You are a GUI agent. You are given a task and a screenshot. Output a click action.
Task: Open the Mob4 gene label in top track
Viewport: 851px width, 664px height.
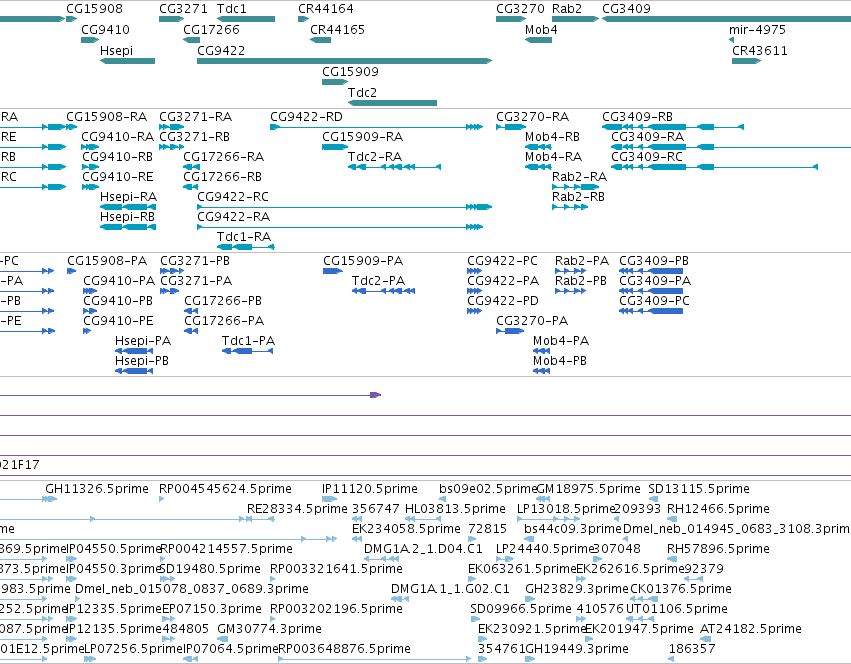click(x=541, y=30)
